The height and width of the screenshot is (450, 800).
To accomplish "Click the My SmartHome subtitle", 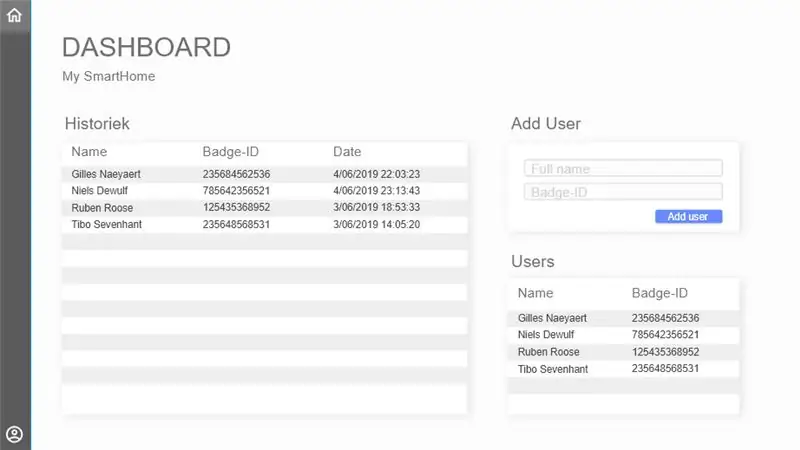I will click(x=109, y=77).
